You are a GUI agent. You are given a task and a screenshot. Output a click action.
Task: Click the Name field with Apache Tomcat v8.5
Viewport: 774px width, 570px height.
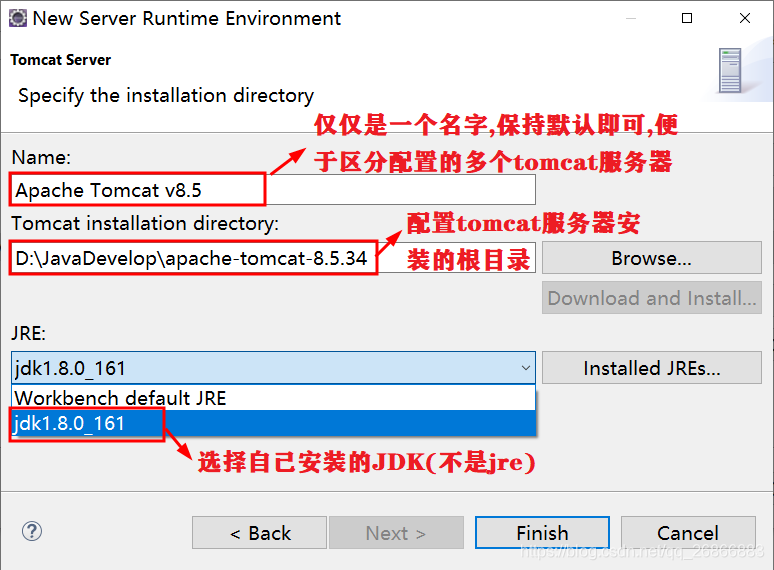click(273, 190)
